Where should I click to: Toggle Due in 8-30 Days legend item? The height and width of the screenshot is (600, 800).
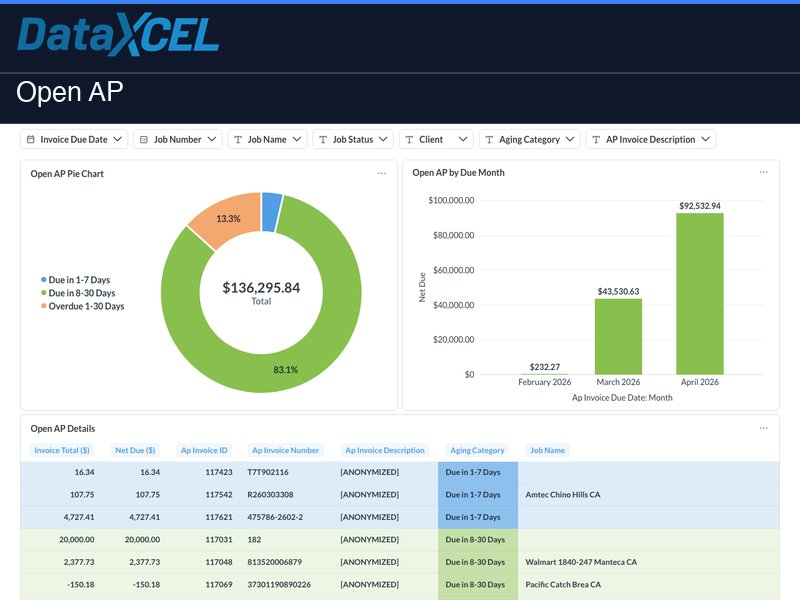80,293
